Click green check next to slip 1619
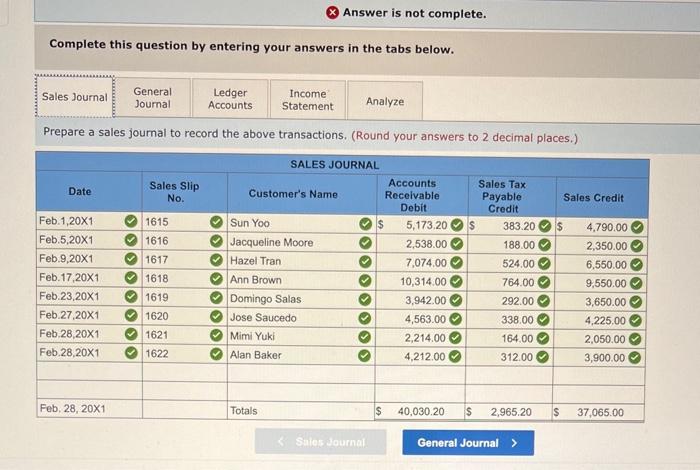The height and width of the screenshot is (470, 700). (217, 297)
